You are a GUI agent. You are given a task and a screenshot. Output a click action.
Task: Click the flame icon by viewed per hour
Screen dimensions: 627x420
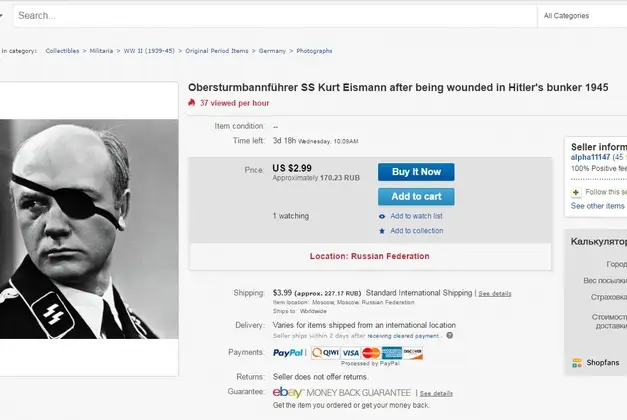click(192, 103)
